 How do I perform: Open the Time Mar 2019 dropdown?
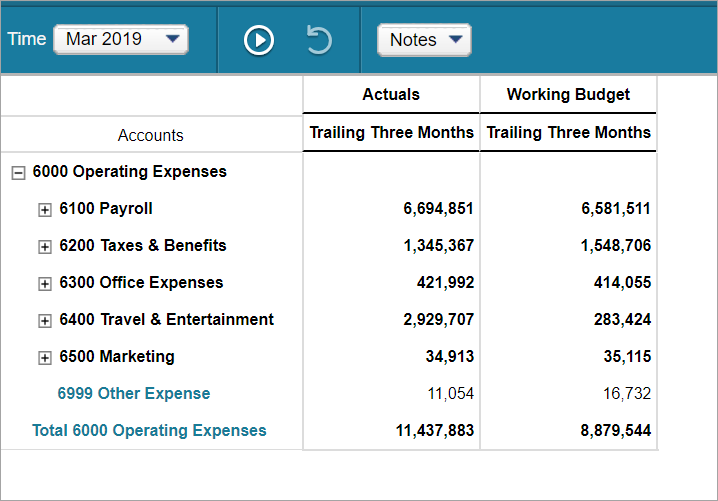(121, 39)
